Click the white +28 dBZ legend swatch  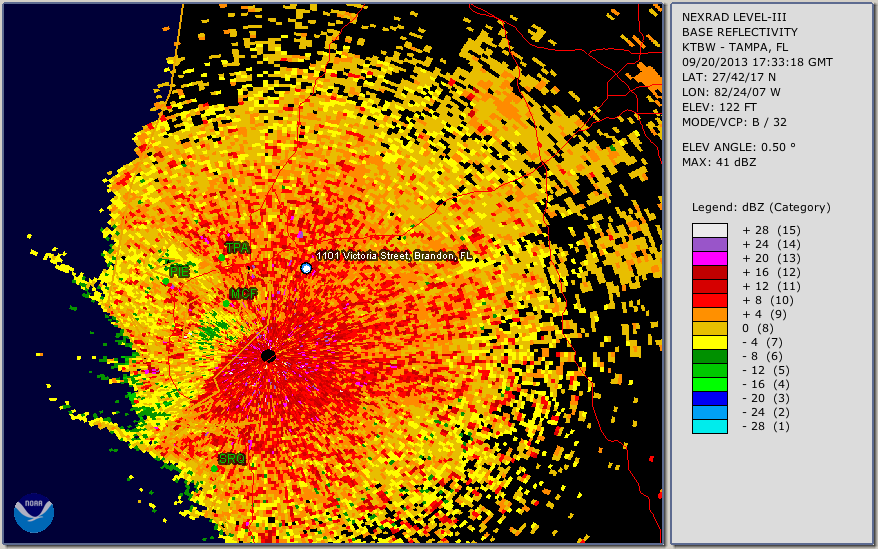709,230
